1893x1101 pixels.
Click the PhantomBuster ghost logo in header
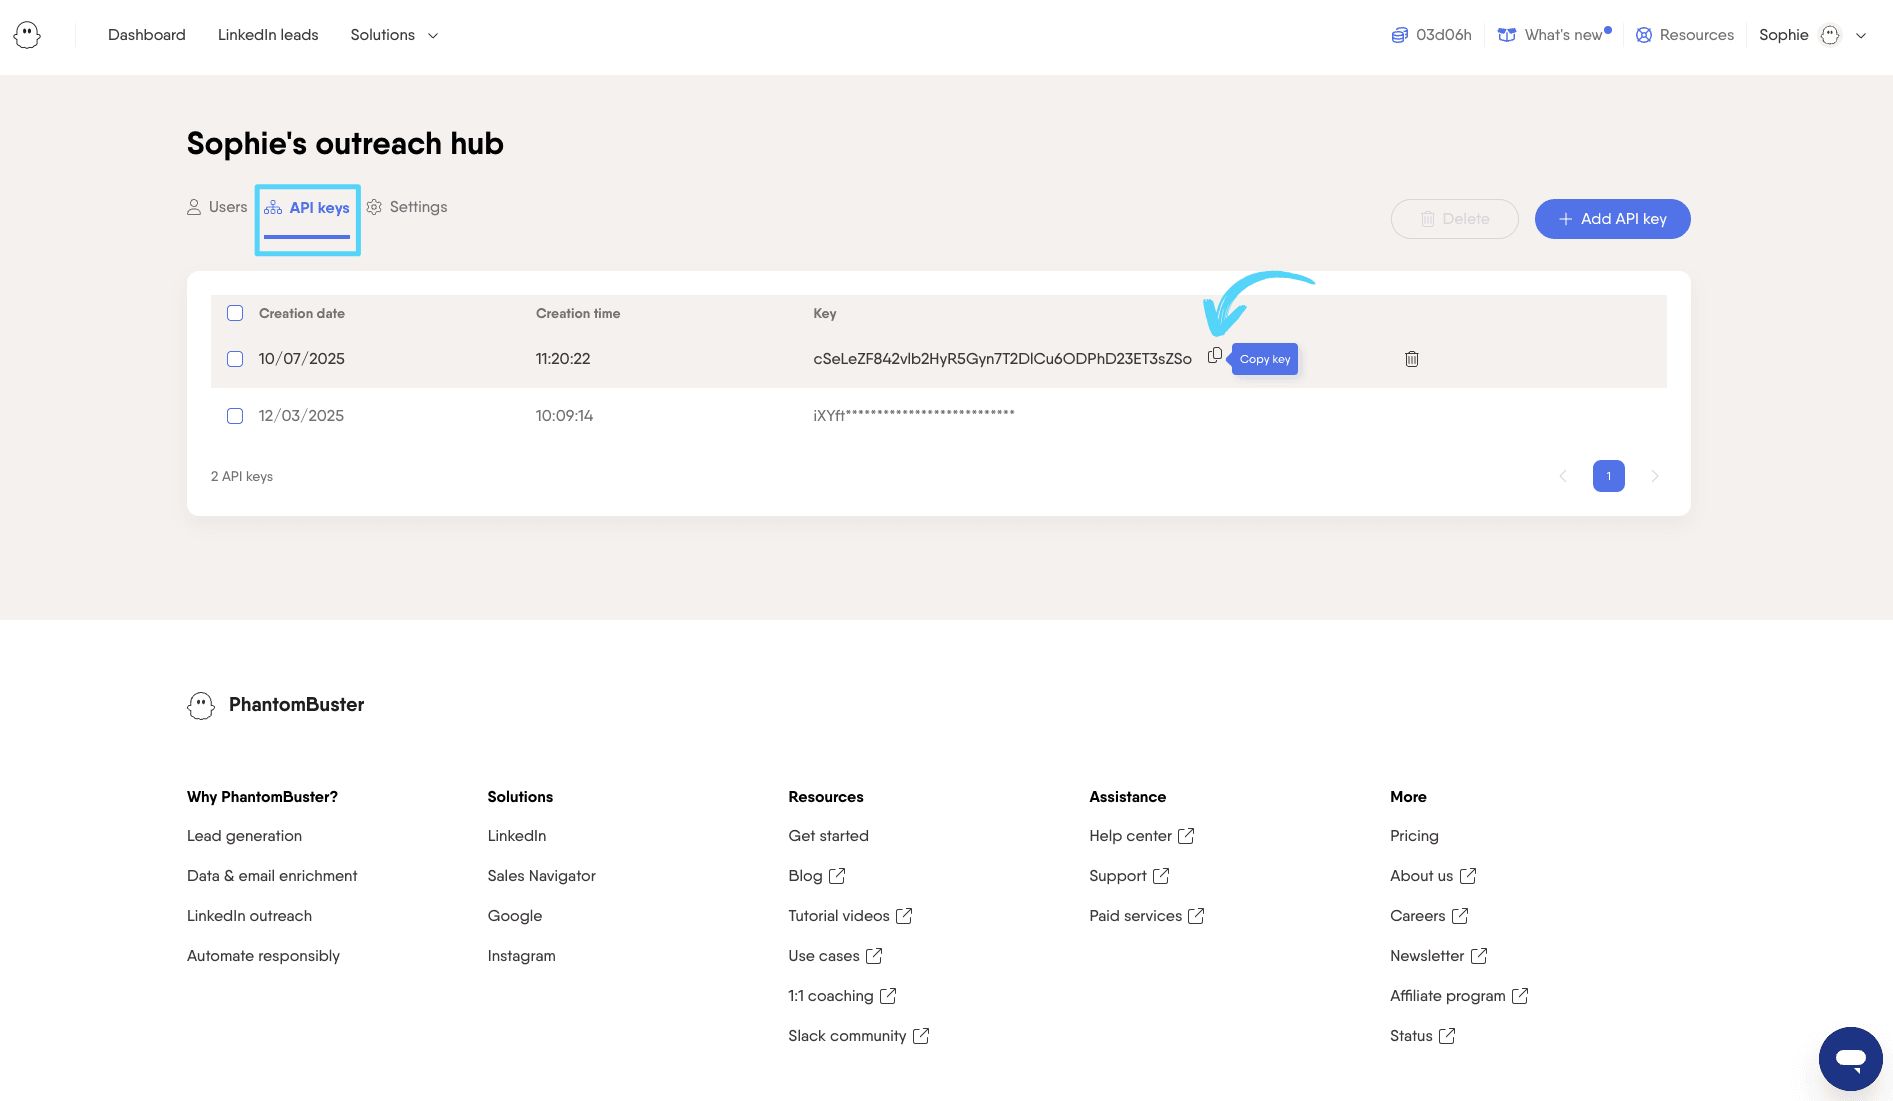27,35
